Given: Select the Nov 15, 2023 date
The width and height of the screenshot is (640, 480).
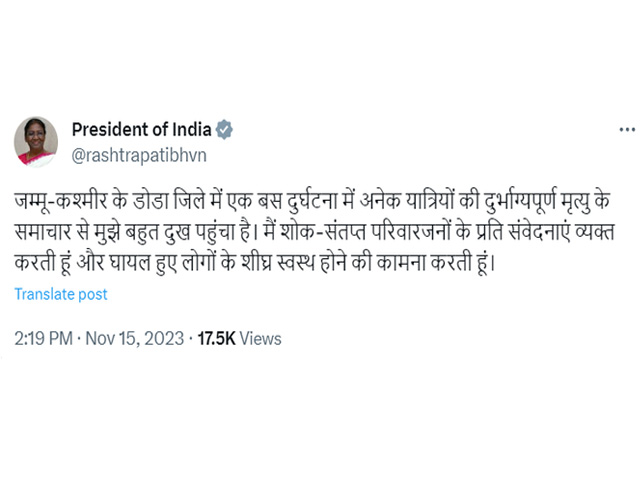Looking at the screenshot, I should 135,338.
